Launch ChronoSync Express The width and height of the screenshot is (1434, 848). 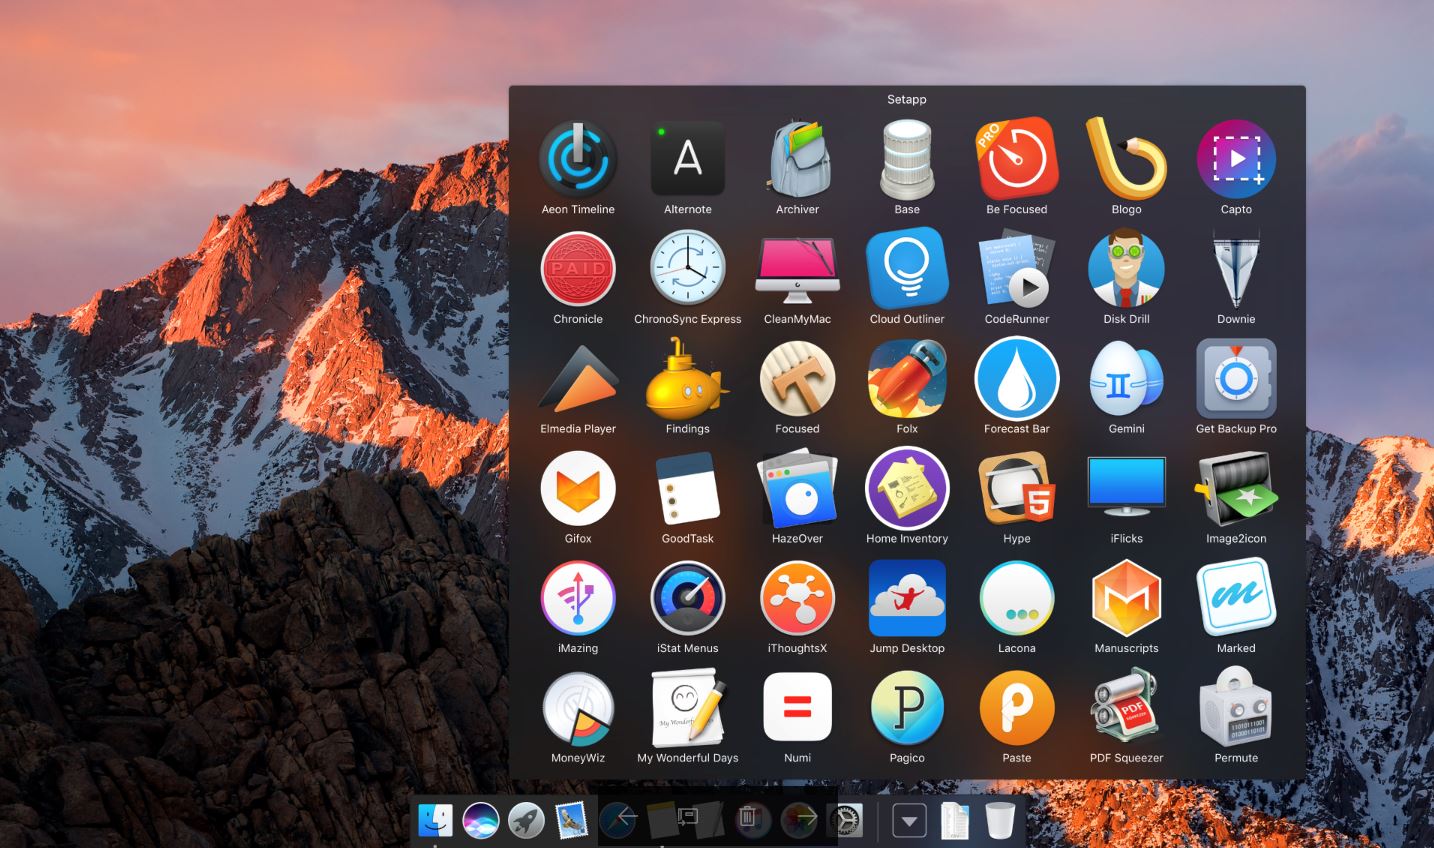click(x=688, y=269)
